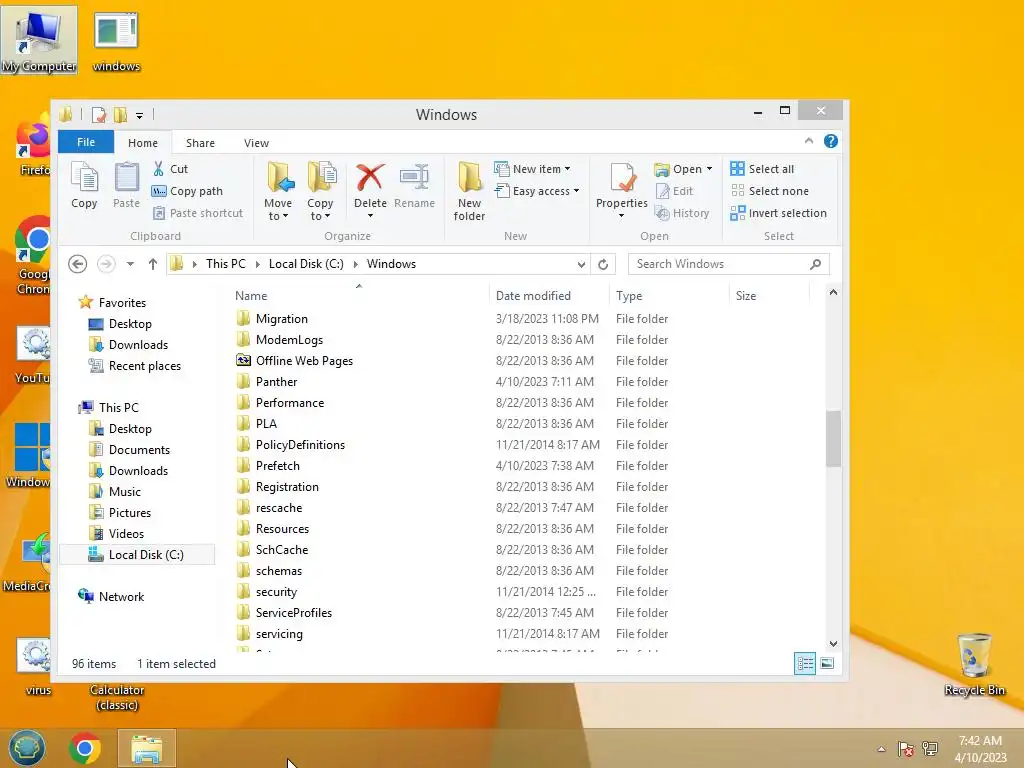Click Paste shortcut in the ribbon

(197, 213)
